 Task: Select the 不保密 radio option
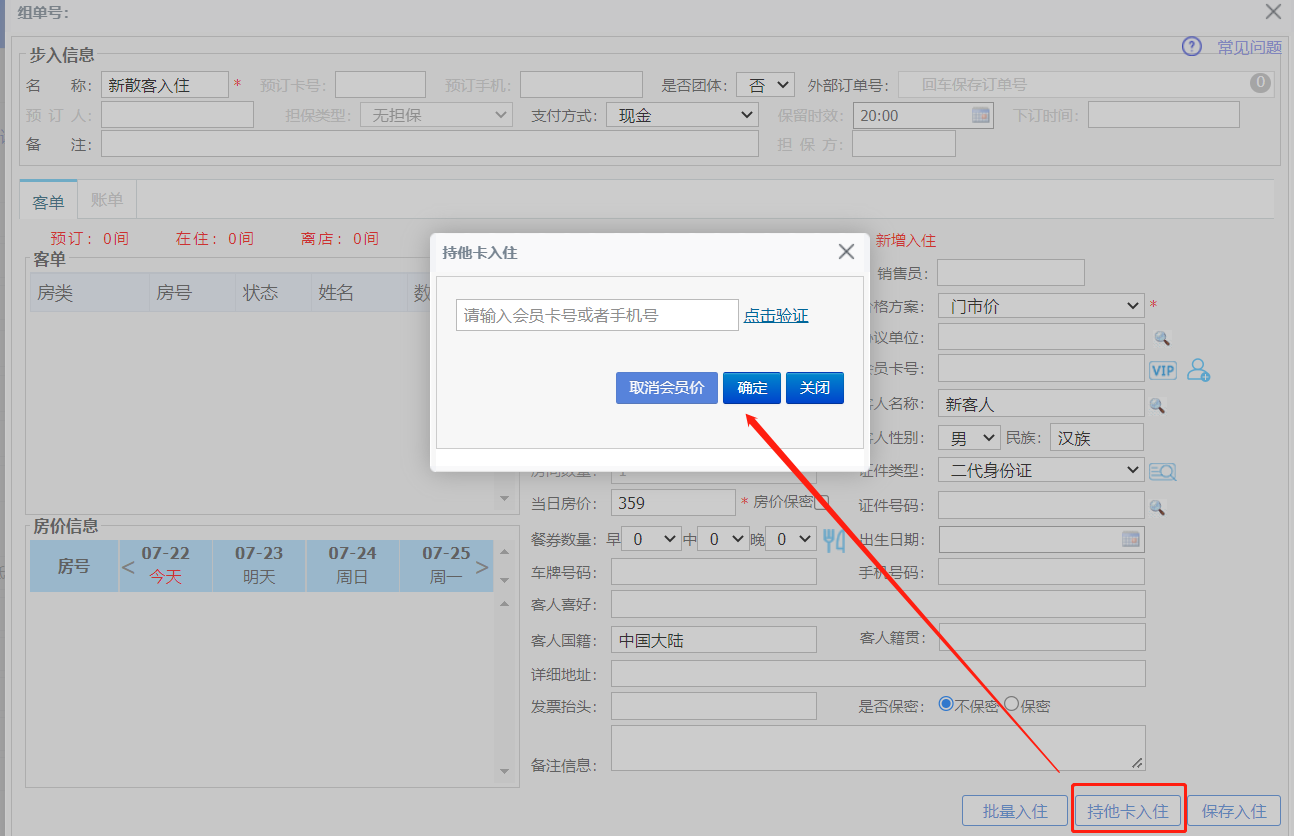click(x=946, y=704)
